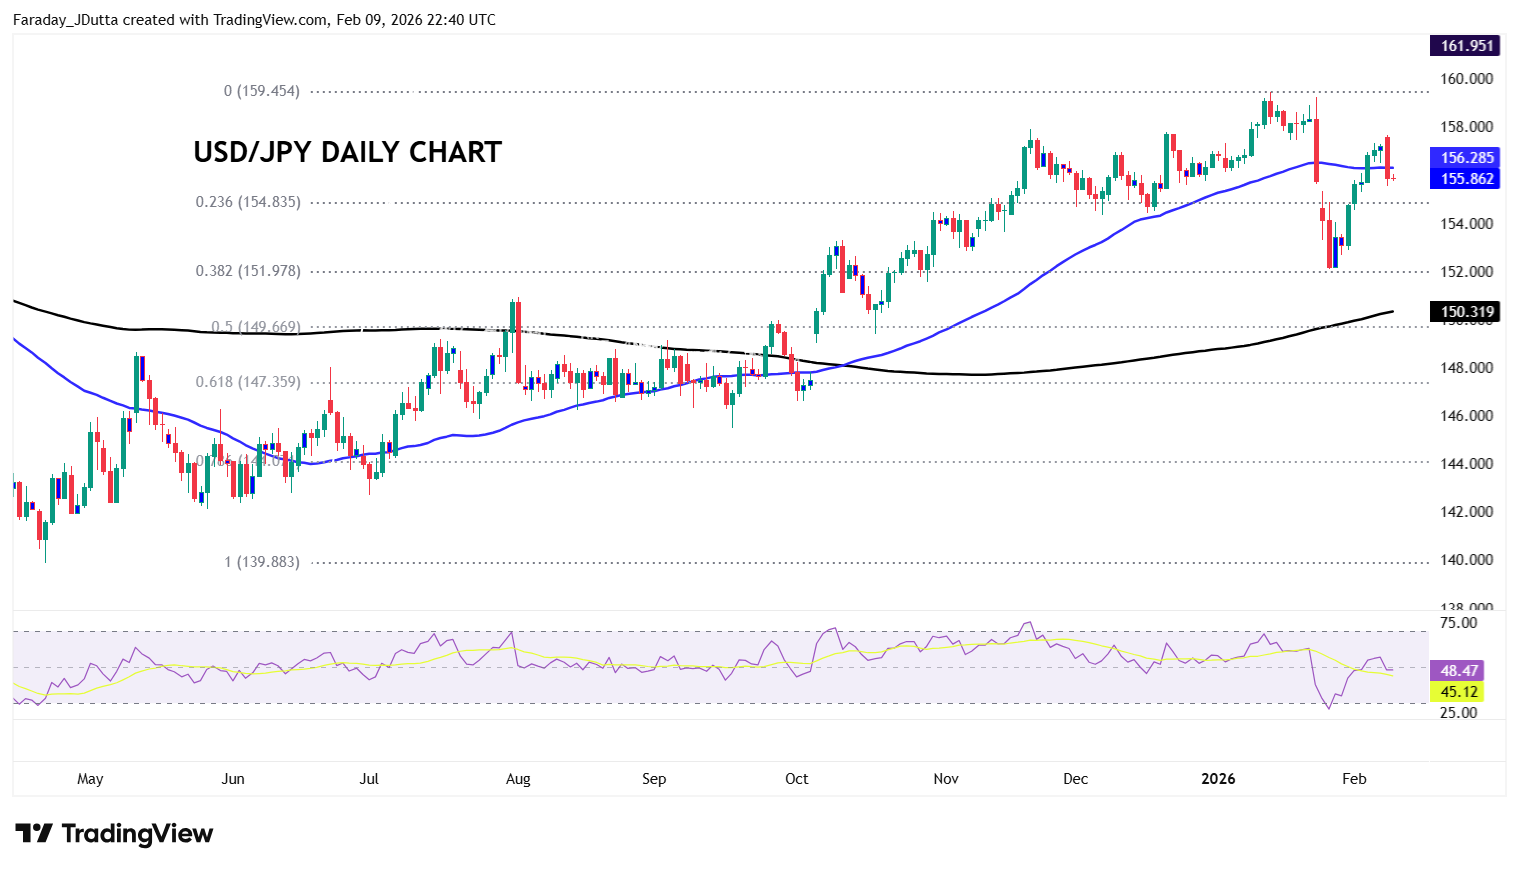
Task: Select the 0 (159.454) Fibonacci level label
Action: [x=261, y=91]
